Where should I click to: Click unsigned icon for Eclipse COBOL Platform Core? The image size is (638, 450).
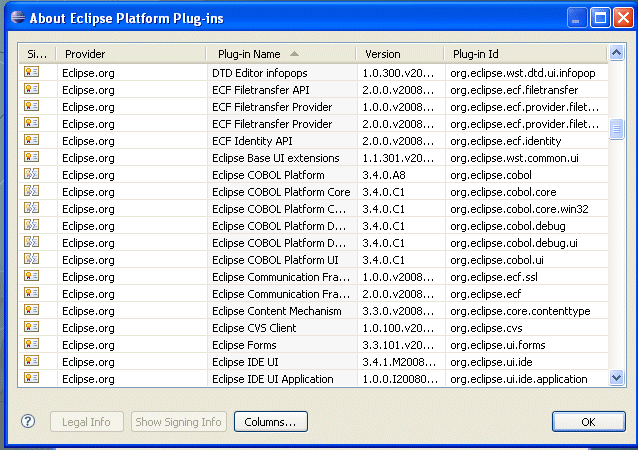31,191
